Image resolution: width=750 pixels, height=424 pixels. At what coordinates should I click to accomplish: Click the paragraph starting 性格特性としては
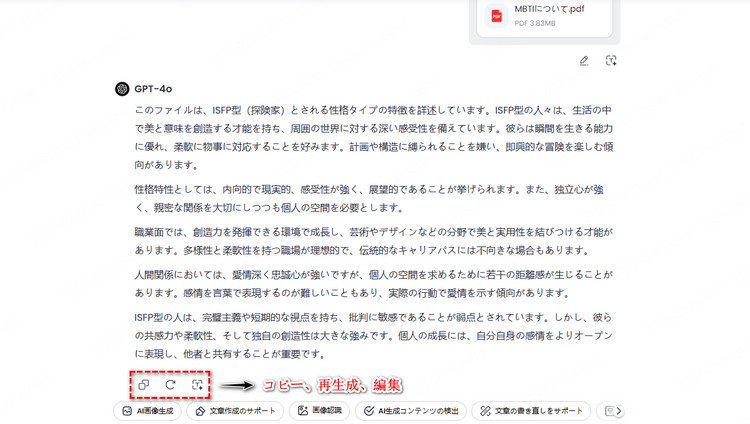[369, 199]
